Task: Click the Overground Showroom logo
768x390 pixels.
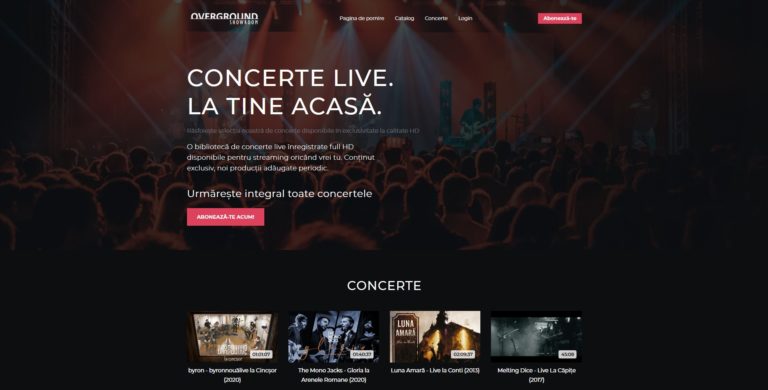Action: 224,19
